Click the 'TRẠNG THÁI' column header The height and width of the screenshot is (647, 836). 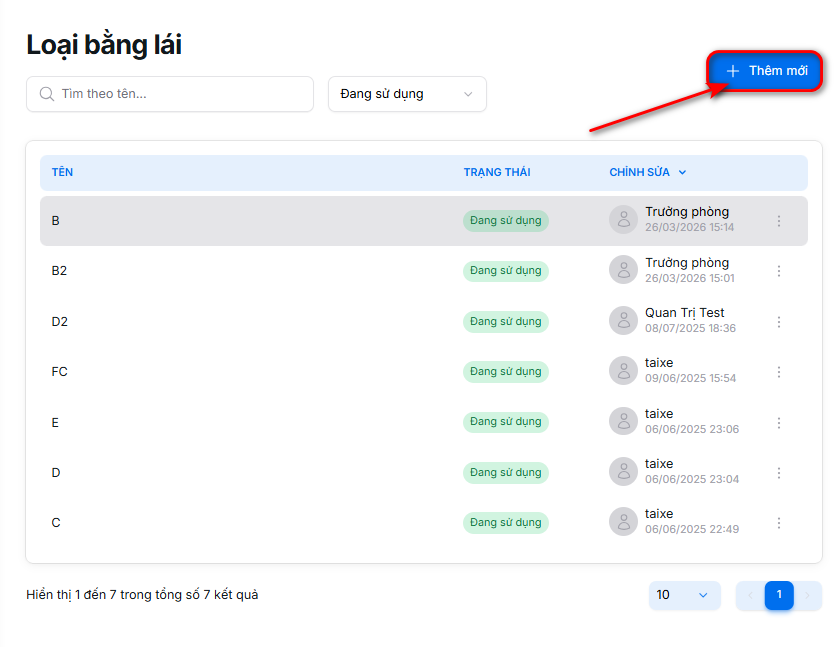coord(496,172)
